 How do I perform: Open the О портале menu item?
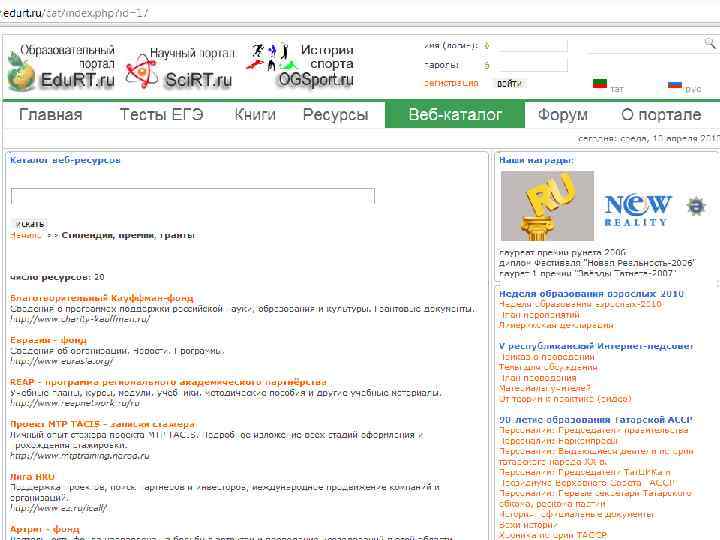click(661, 114)
